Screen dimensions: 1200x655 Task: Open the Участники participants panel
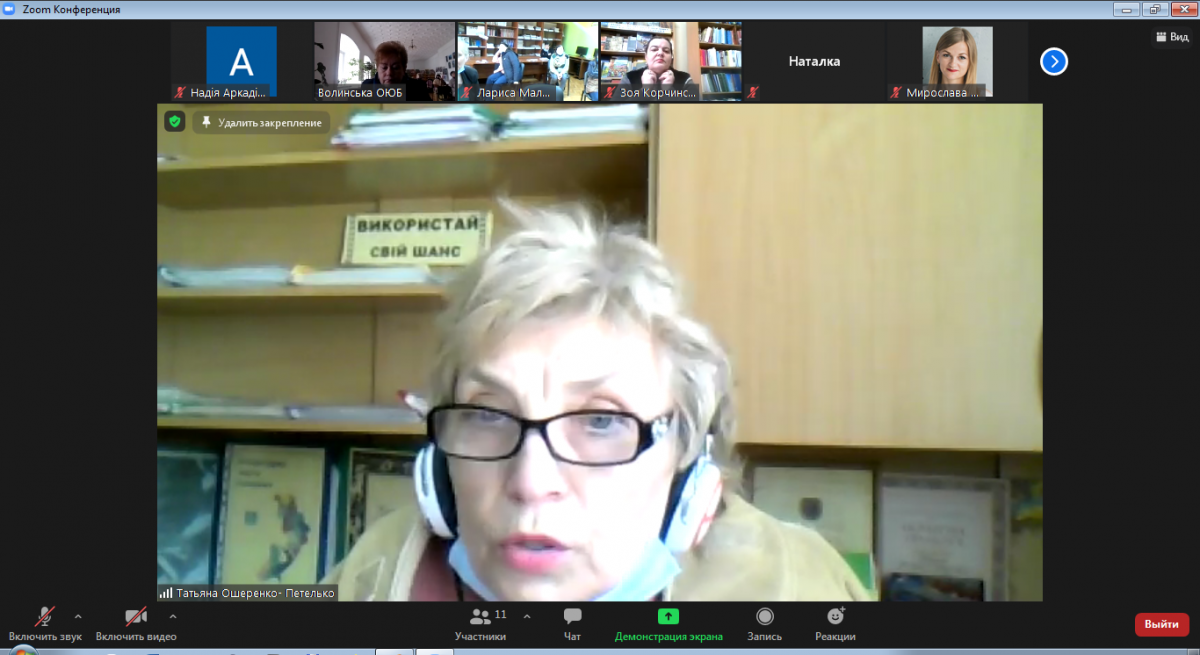pos(480,623)
